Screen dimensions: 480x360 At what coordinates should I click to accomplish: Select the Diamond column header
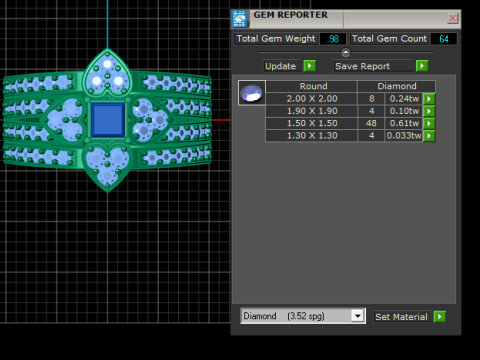(397, 86)
